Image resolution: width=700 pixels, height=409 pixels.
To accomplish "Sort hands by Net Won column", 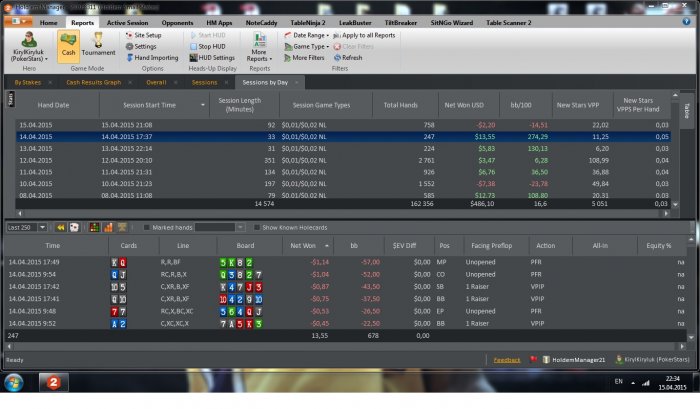I will pyautogui.click(x=307, y=246).
